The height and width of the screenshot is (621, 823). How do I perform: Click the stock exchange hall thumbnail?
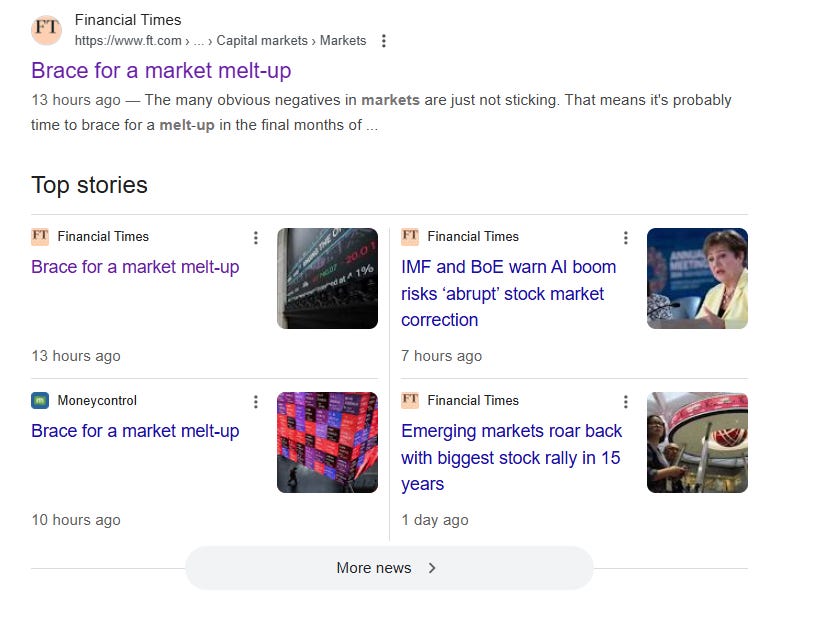click(697, 443)
